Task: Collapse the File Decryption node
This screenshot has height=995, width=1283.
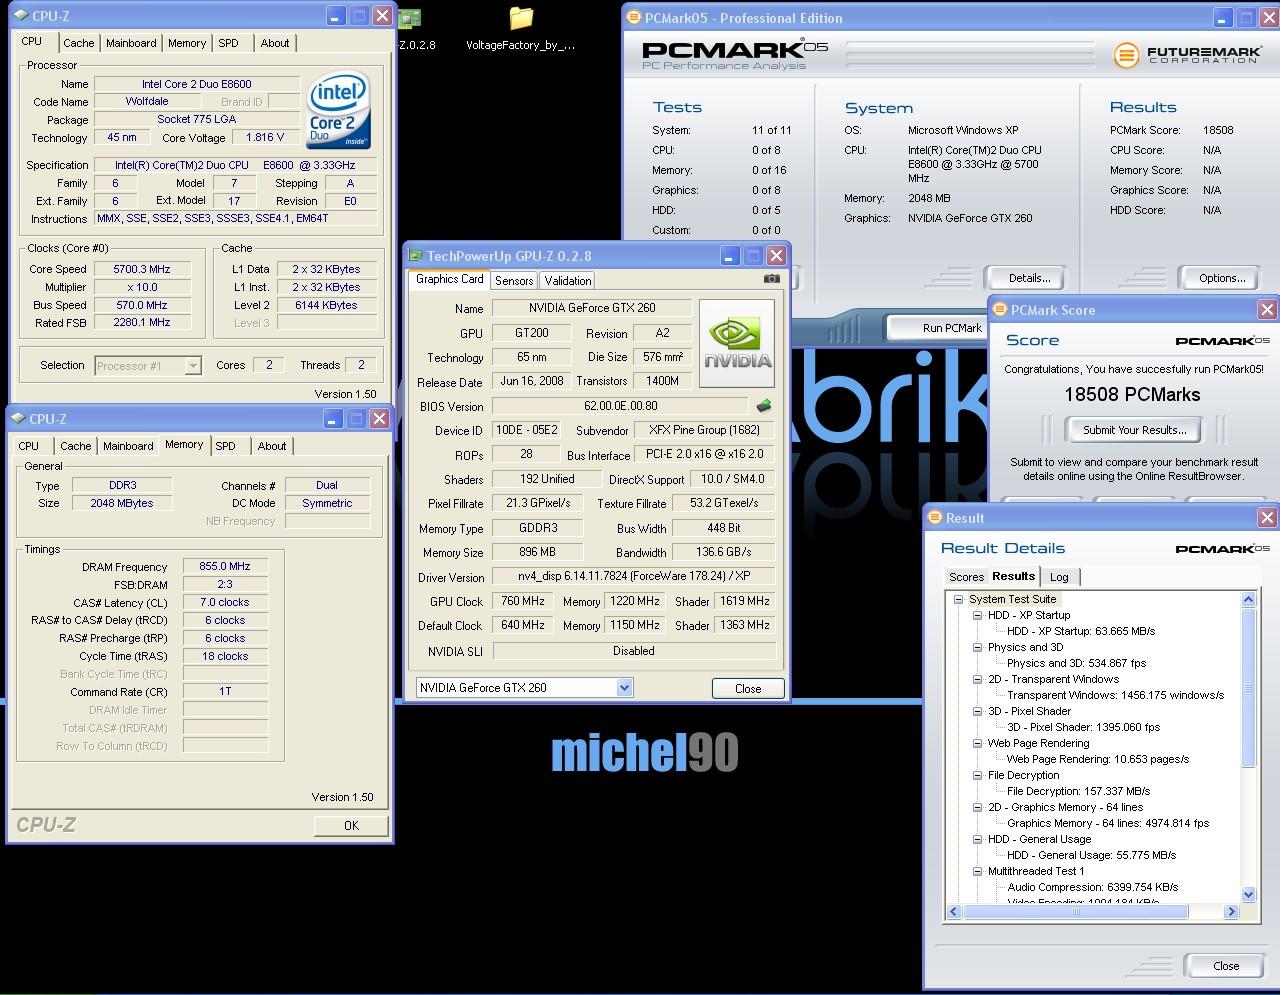Action: (977, 775)
